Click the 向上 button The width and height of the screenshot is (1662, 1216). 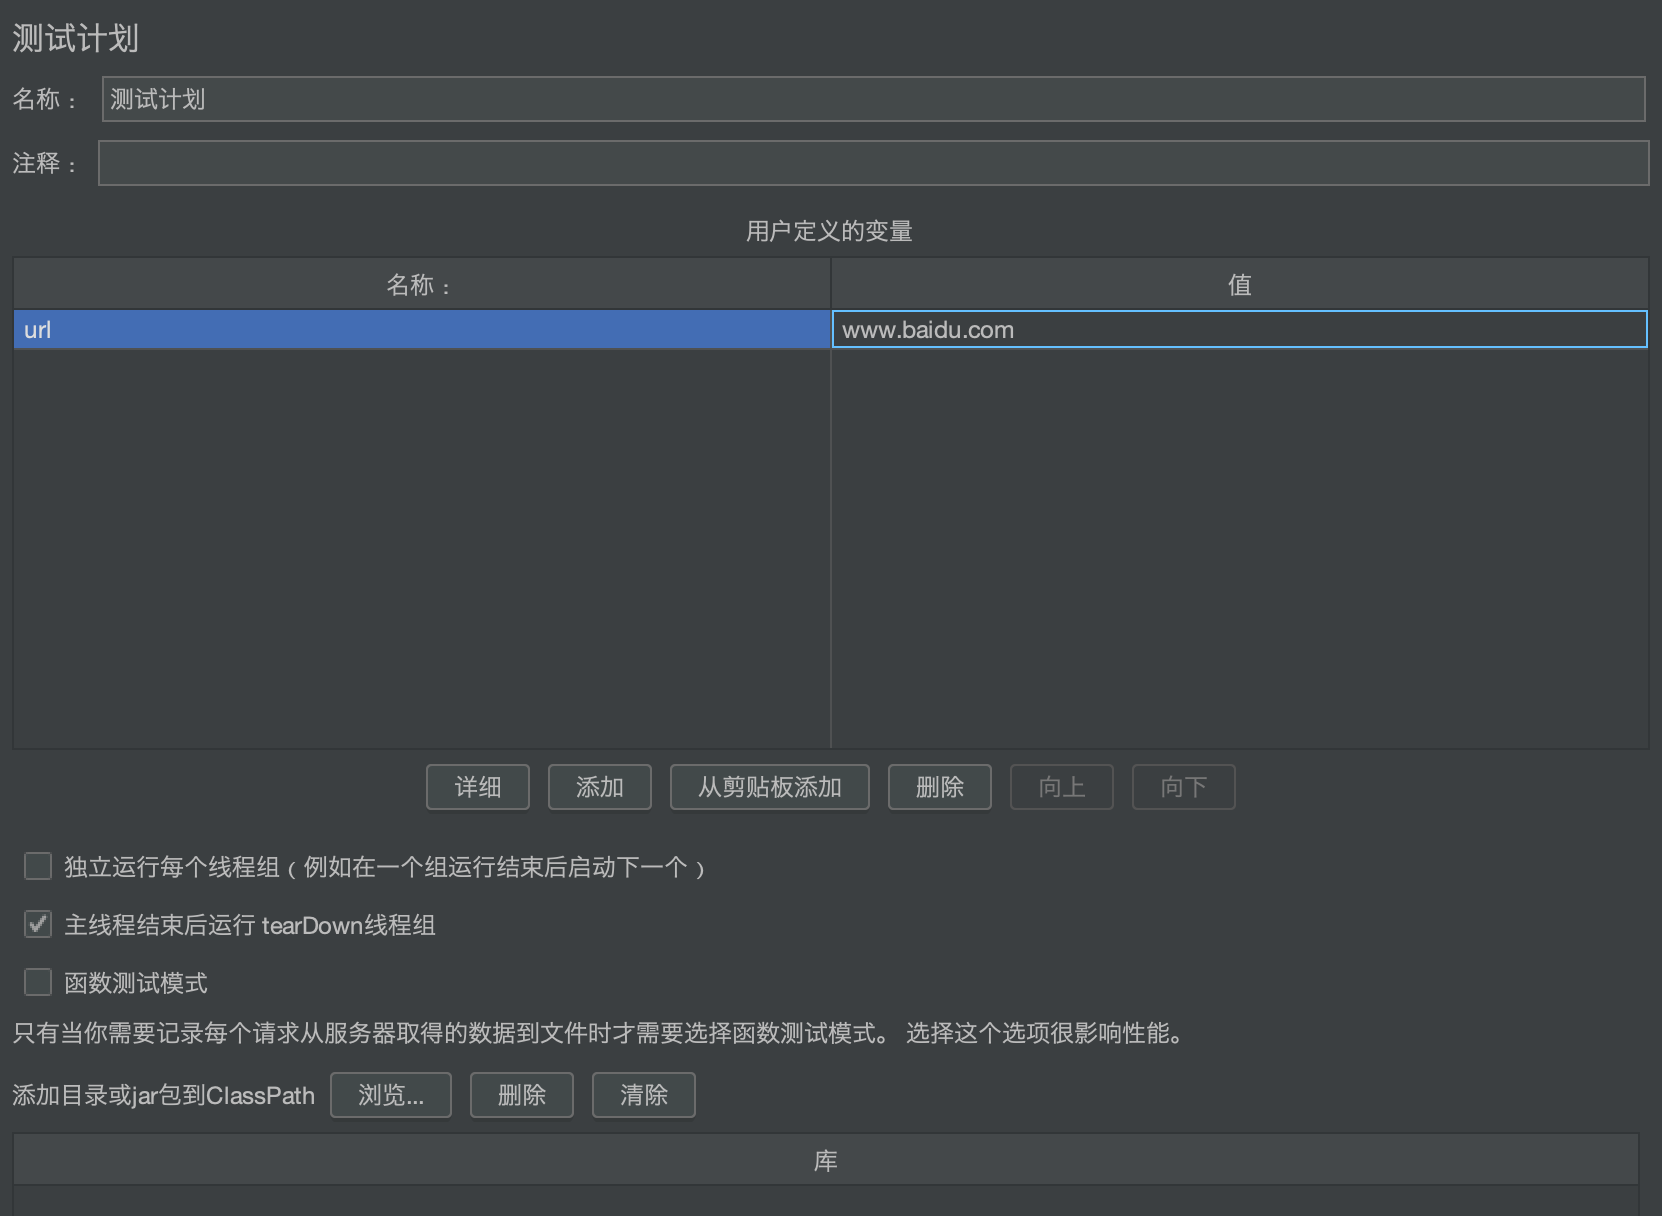click(x=1062, y=787)
